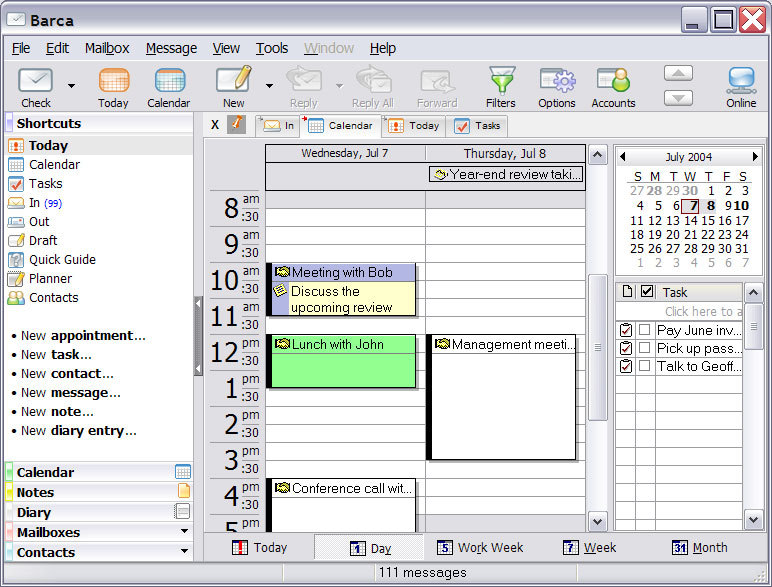
Task: Click the calendar scrollbar down arrow
Action: pyautogui.click(x=597, y=522)
